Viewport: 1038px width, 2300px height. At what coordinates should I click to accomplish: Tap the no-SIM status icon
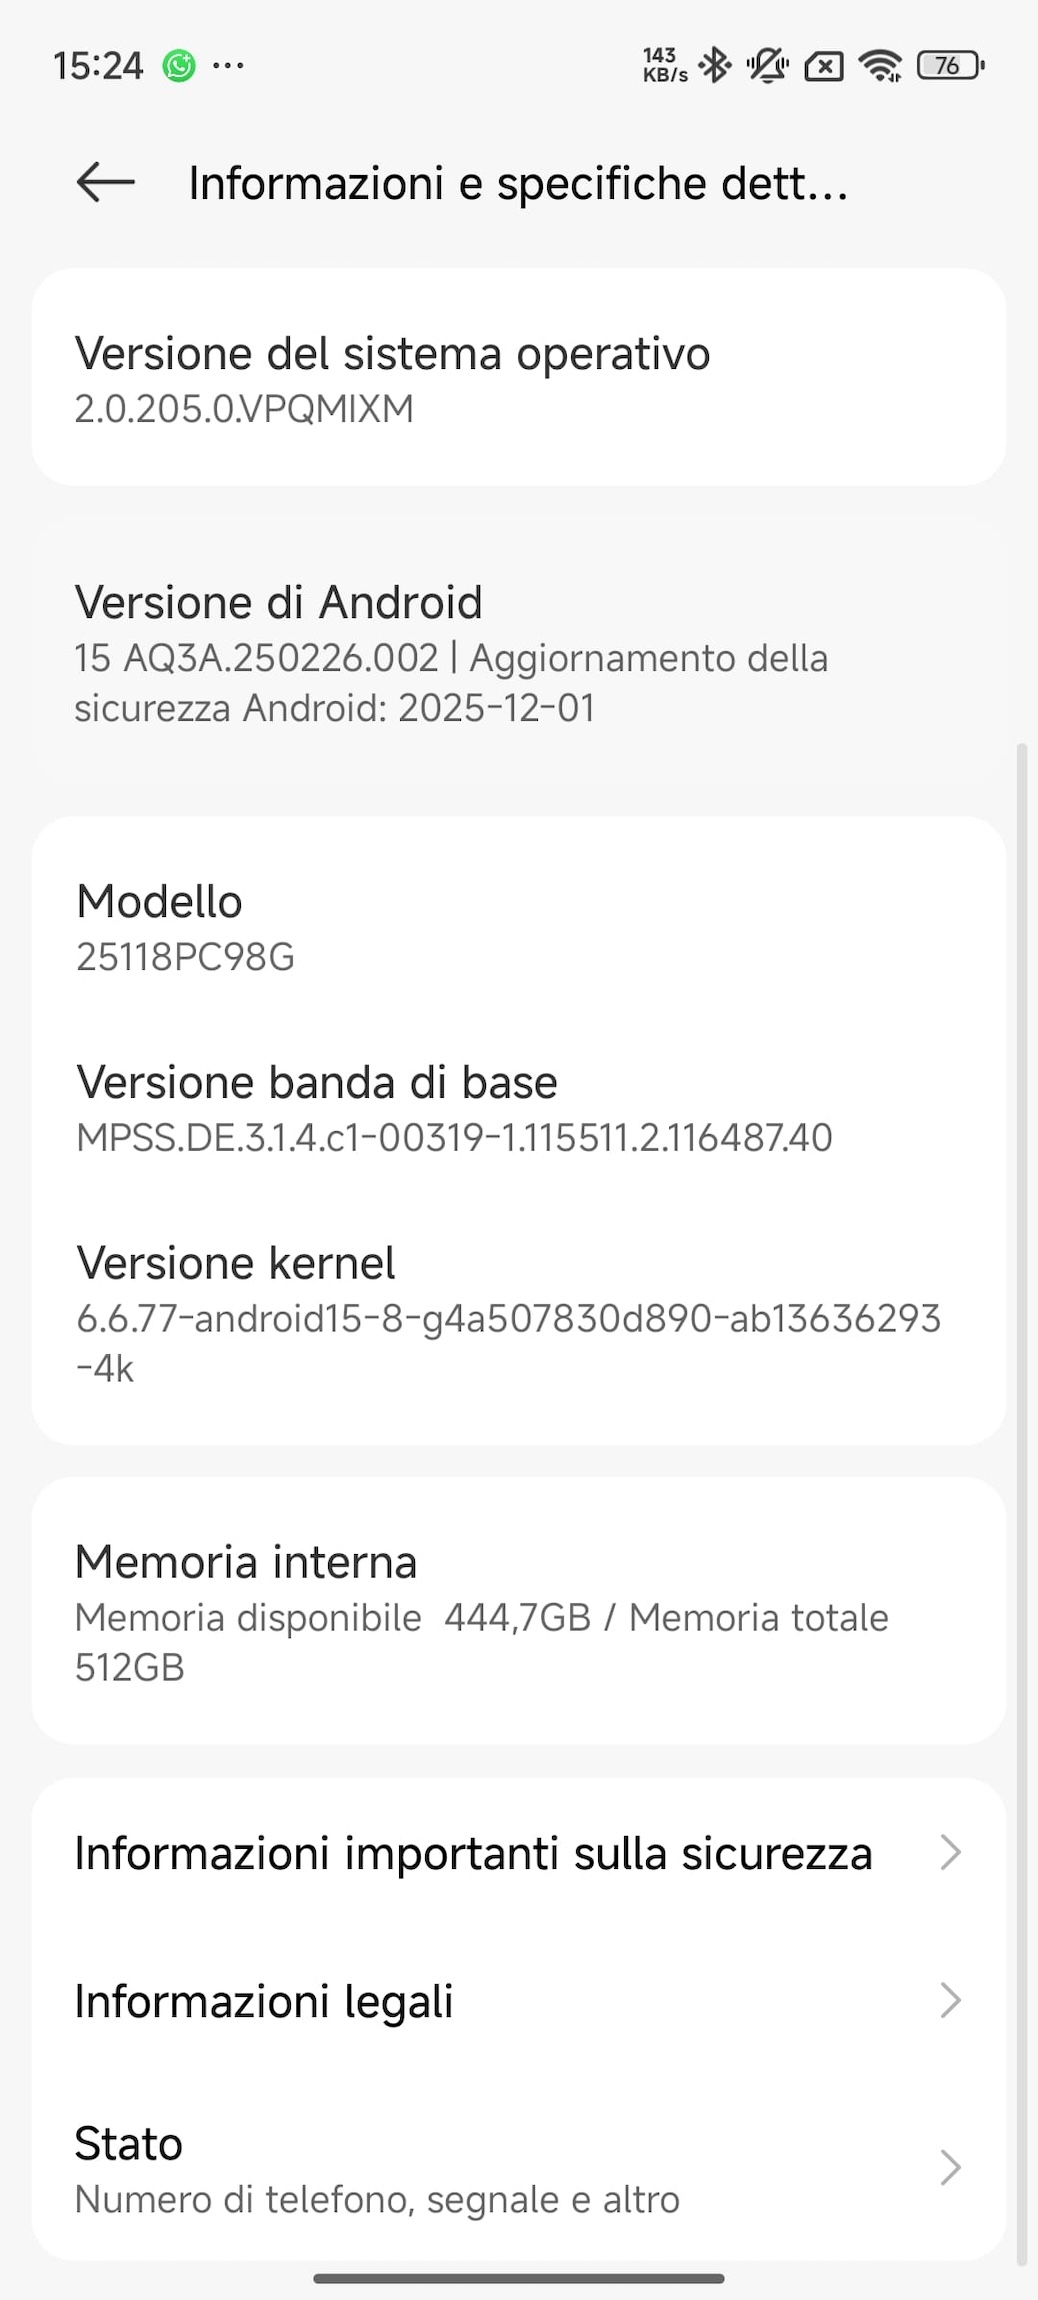[823, 67]
